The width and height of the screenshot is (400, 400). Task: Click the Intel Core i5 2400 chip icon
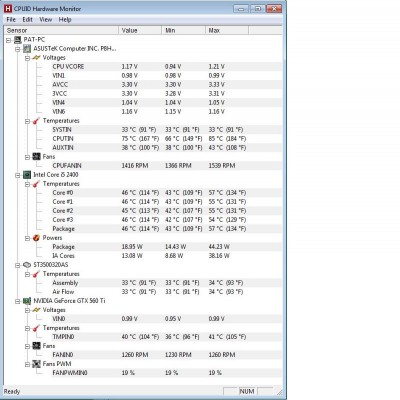pyautogui.click(x=27, y=175)
